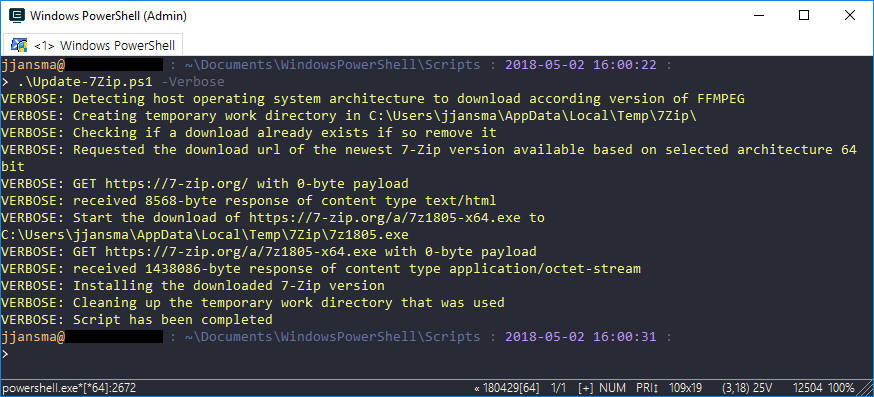Click the Windows PowerShell (Admin) title bar
Screen dimensions: 874x397
(x=108, y=16)
